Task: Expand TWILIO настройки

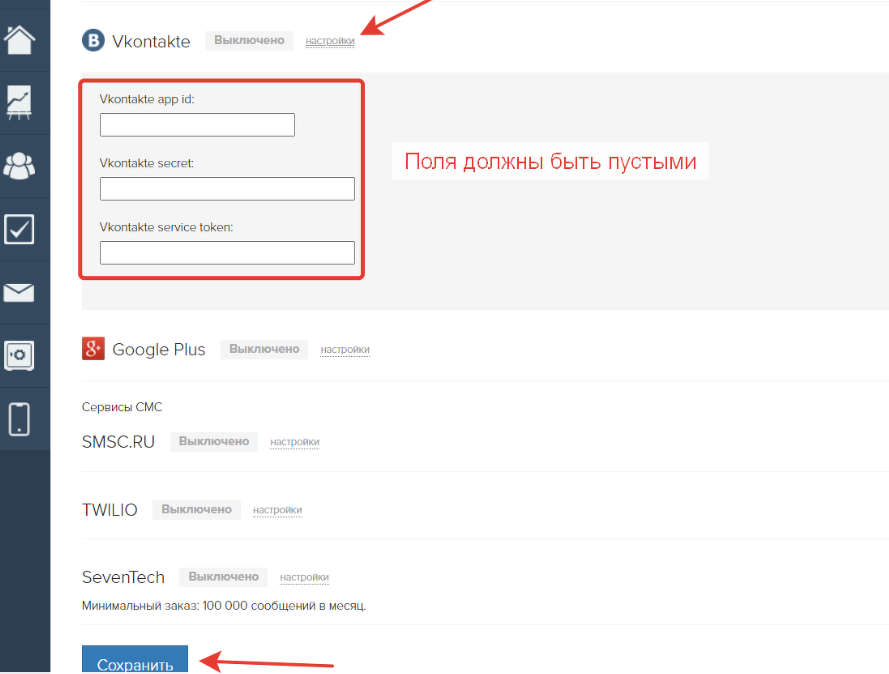Action: coord(277,510)
